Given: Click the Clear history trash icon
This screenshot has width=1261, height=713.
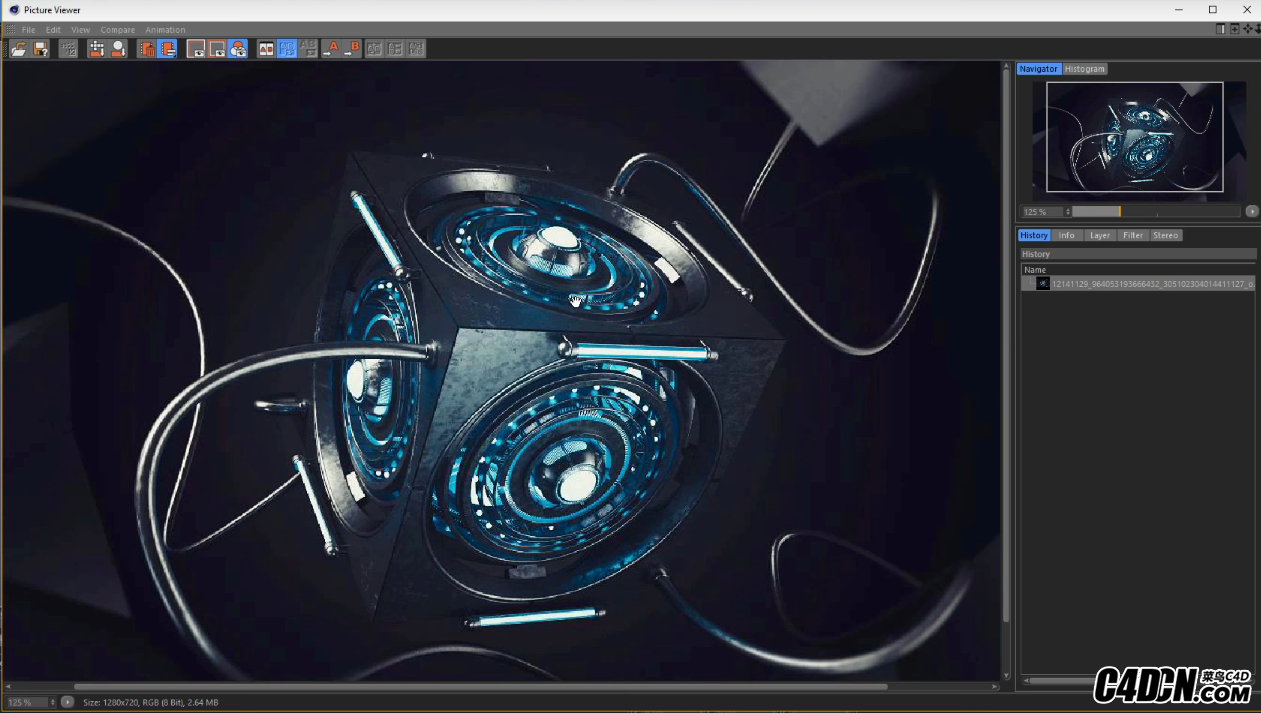Looking at the screenshot, I should click(147, 48).
